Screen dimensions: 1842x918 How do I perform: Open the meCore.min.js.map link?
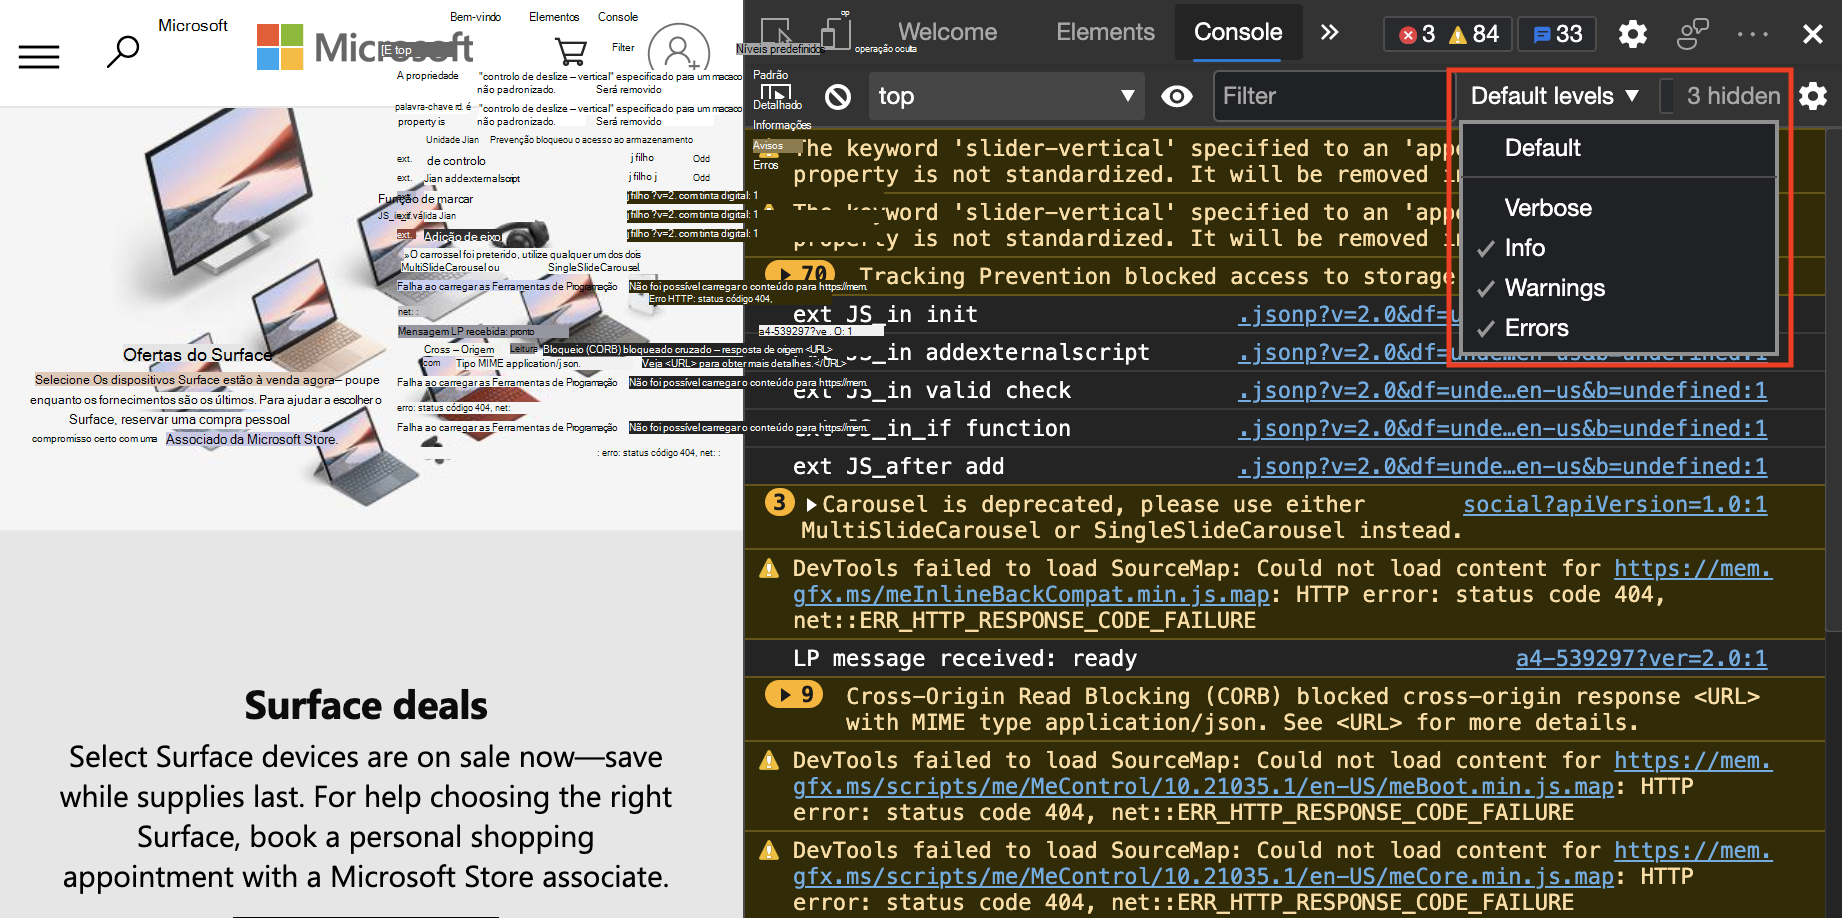(1203, 877)
